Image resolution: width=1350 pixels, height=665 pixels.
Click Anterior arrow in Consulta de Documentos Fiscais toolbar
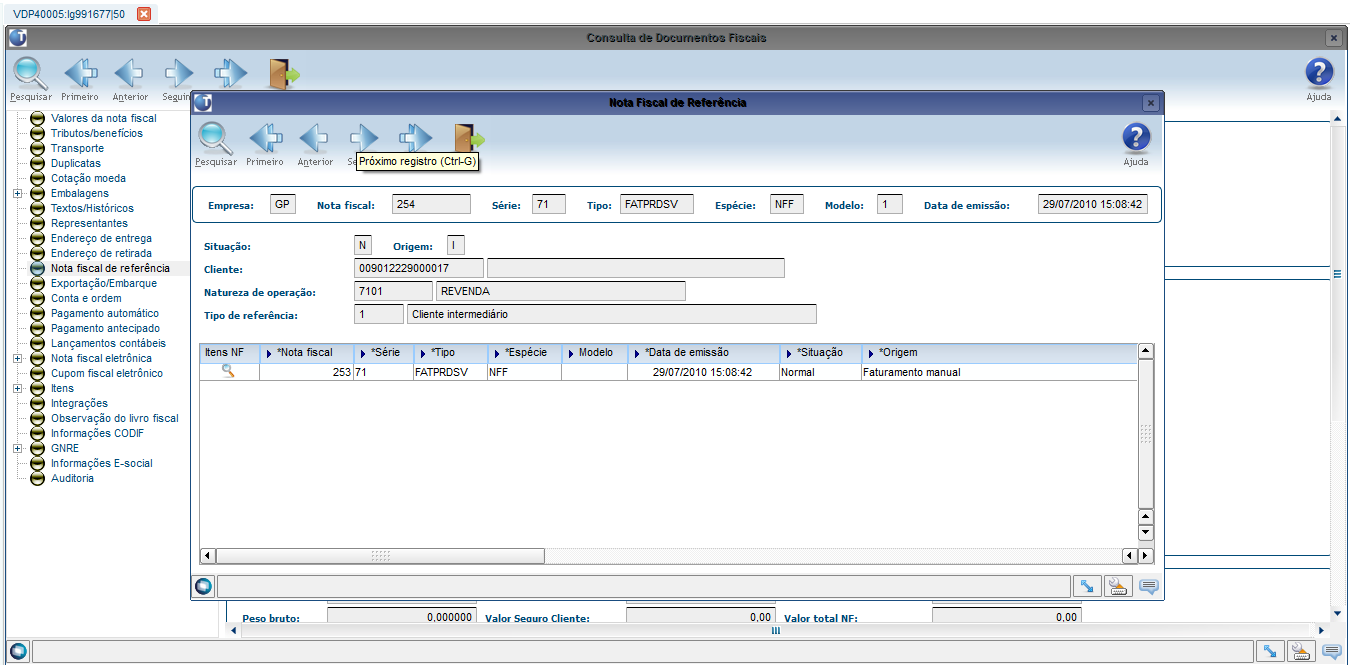130,74
